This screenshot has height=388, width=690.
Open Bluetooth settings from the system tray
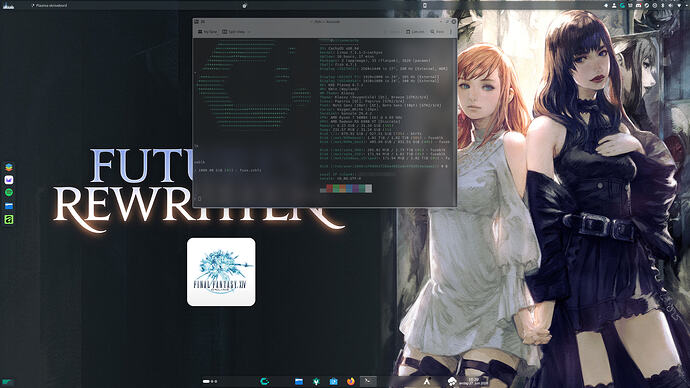pyautogui.click(x=663, y=5)
